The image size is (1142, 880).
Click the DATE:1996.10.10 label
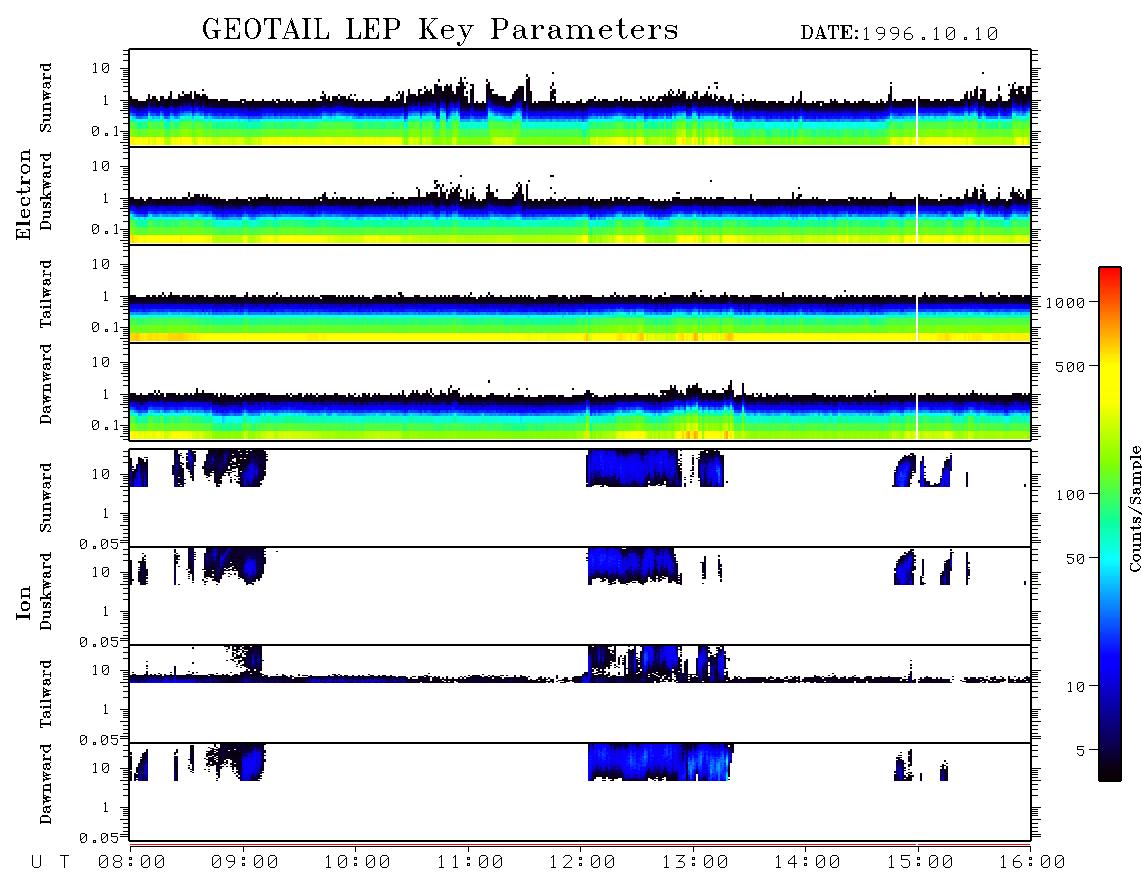899,34
